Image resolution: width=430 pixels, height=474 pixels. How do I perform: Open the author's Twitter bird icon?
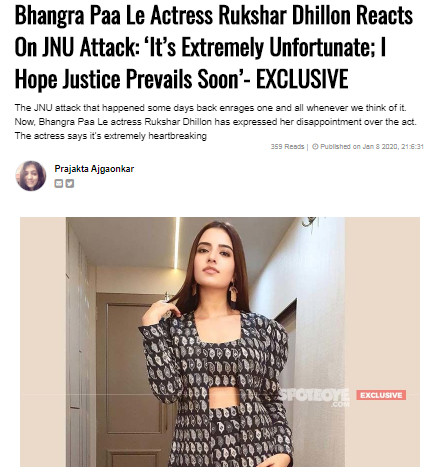tap(69, 183)
